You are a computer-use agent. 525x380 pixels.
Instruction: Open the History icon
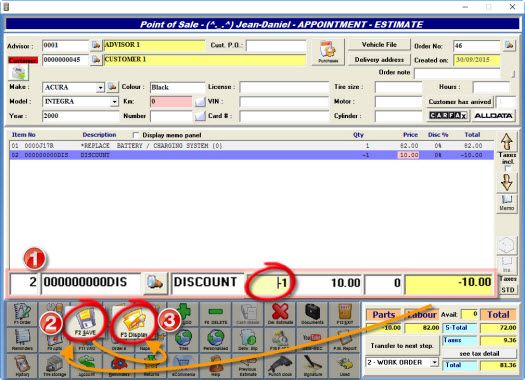22,366
